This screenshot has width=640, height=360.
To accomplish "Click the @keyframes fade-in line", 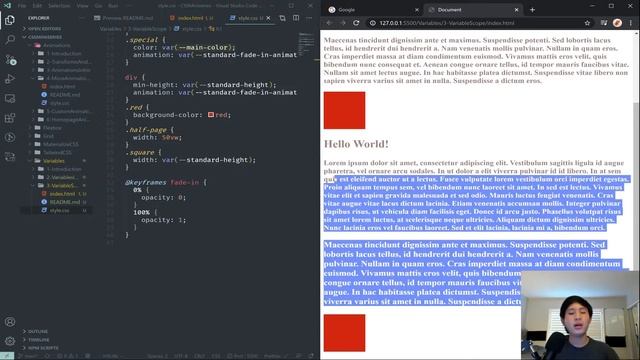I will pyautogui.click(x=166, y=182).
